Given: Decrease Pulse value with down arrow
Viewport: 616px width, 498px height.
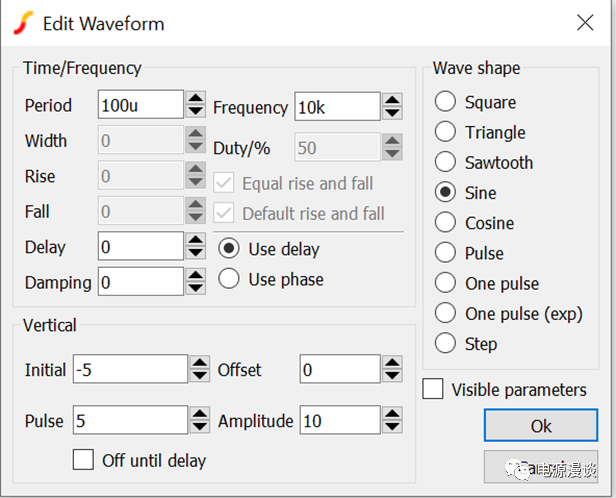Looking at the screenshot, I should tap(200, 427).
